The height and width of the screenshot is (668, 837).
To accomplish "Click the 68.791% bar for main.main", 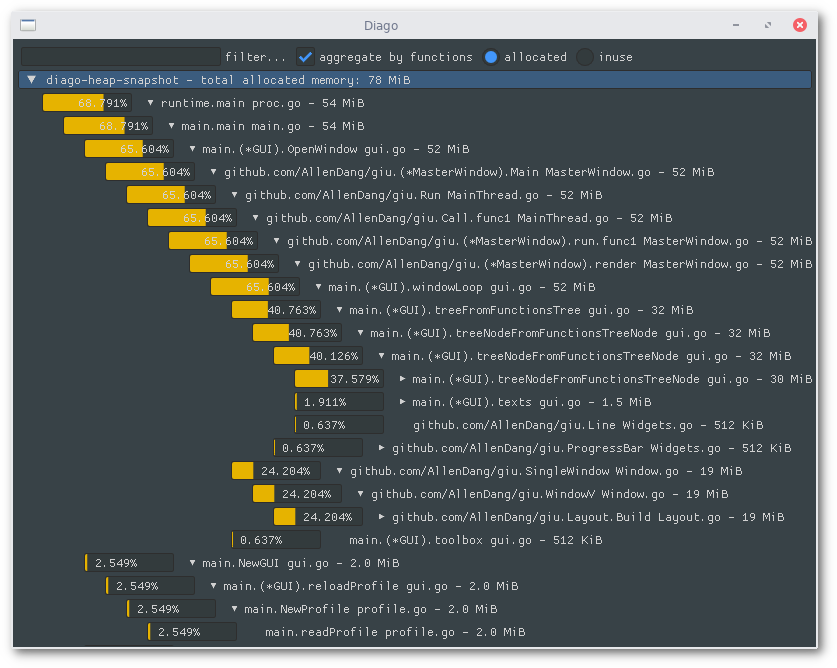I will (108, 125).
